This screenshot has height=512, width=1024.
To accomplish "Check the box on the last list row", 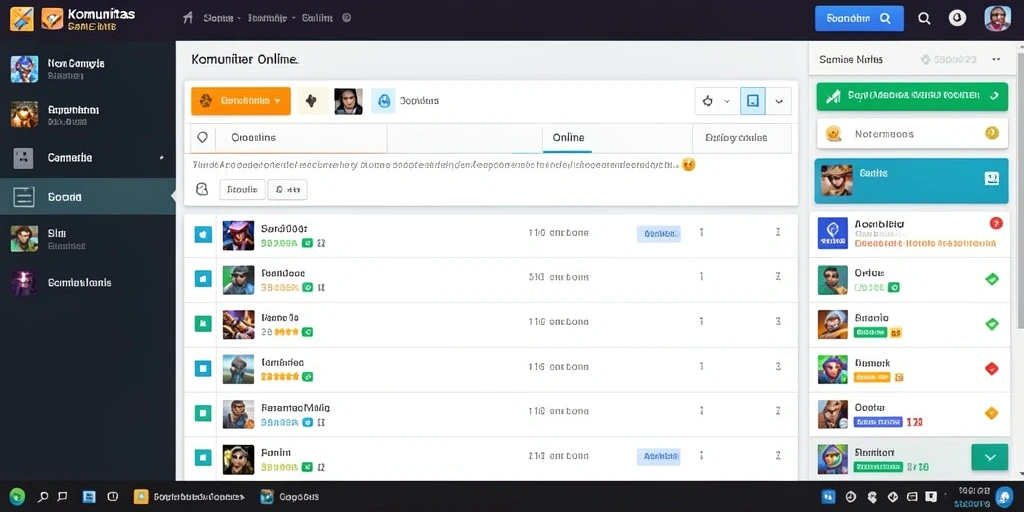I will [x=203, y=457].
